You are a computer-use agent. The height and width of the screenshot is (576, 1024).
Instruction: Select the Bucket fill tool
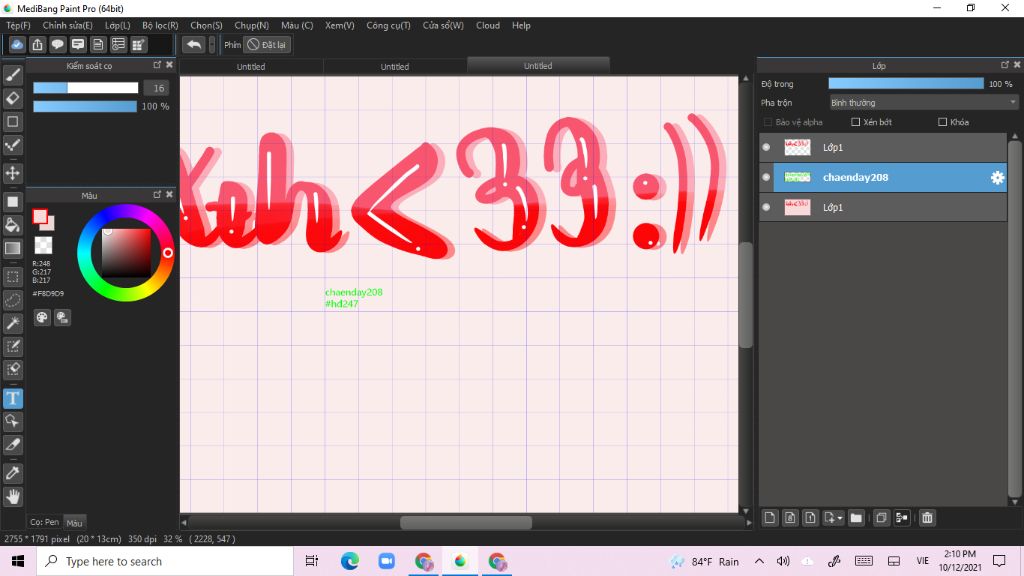tap(12, 225)
